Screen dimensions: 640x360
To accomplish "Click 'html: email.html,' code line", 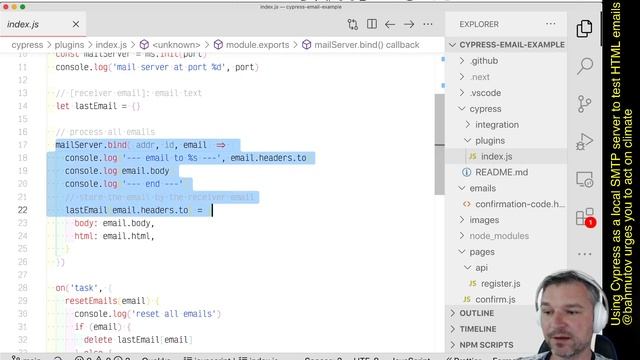I will click(x=114, y=236).
